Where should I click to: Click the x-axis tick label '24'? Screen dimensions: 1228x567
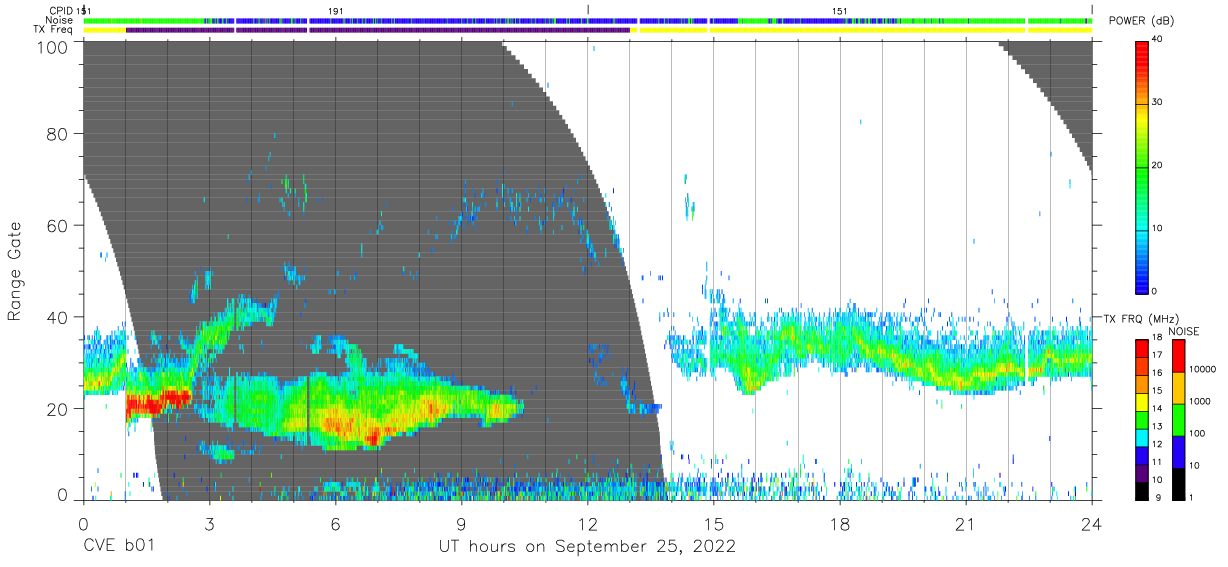pyautogui.click(x=1092, y=524)
